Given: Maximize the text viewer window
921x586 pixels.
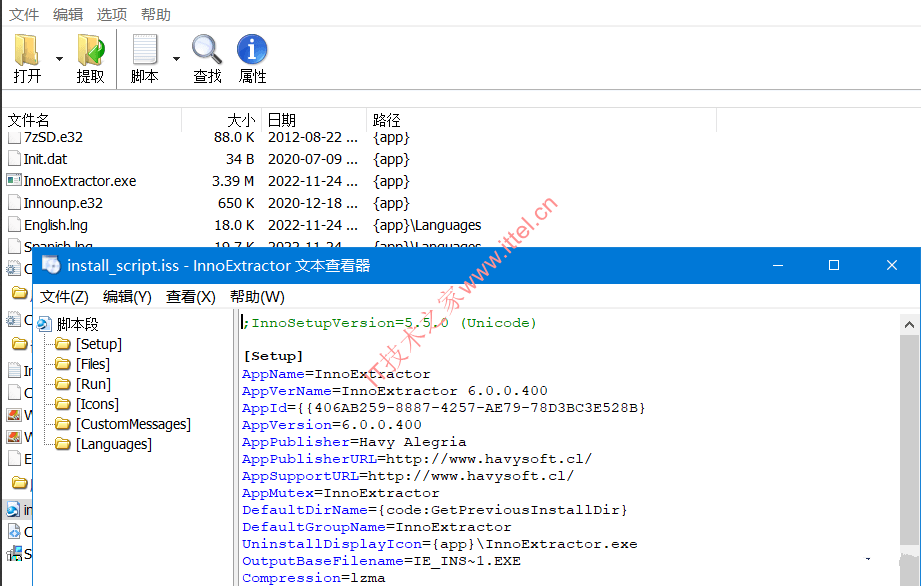Looking at the screenshot, I should click(x=833, y=265).
